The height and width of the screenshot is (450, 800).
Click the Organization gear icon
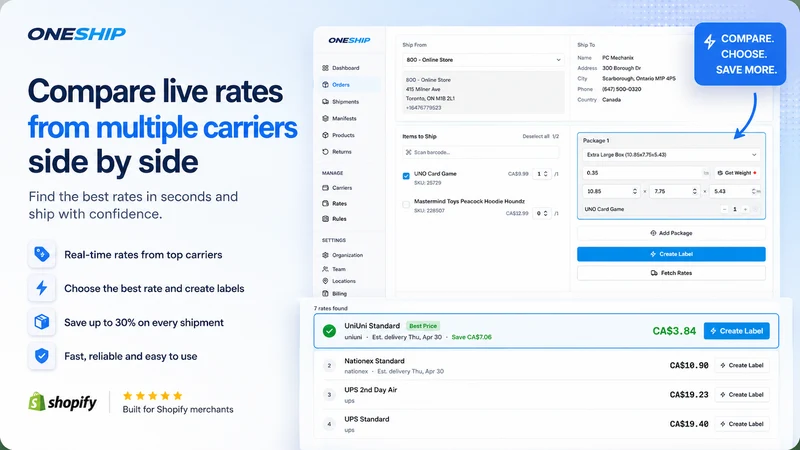click(326, 255)
